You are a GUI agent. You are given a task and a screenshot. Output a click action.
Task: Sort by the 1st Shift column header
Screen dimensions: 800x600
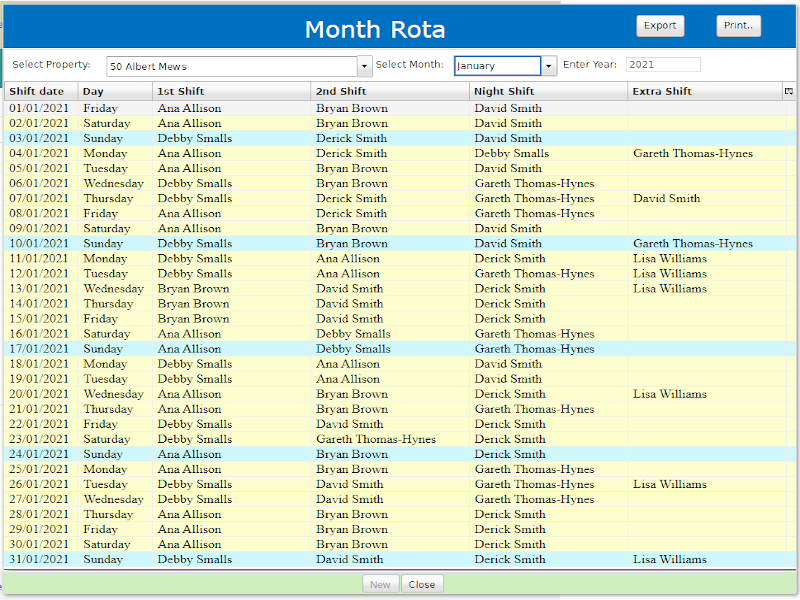(x=232, y=91)
